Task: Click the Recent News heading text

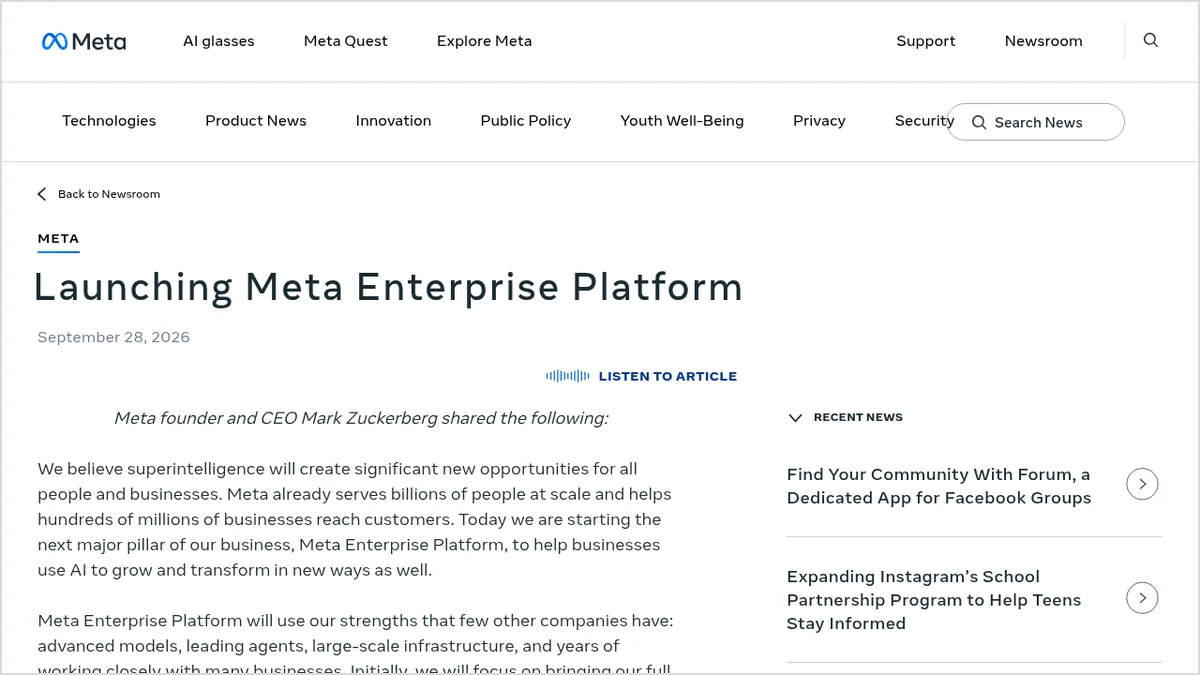Action: pyautogui.click(x=858, y=417)
